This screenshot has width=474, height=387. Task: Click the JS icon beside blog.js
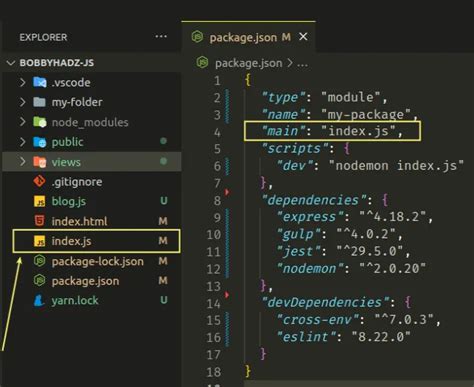point(40,201)
